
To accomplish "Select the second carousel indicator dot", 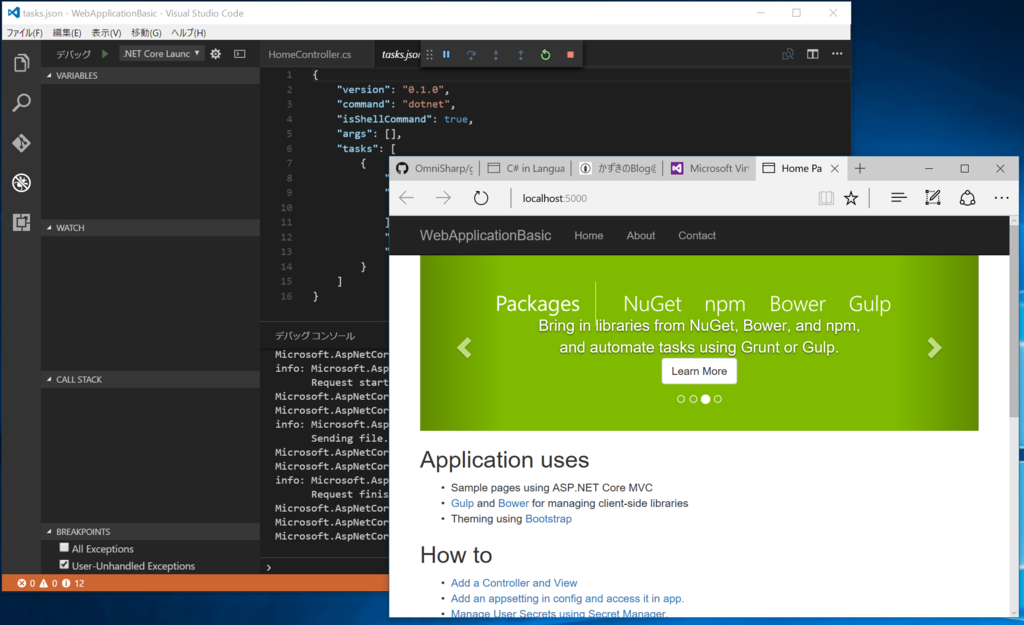I will coord(694,399).
